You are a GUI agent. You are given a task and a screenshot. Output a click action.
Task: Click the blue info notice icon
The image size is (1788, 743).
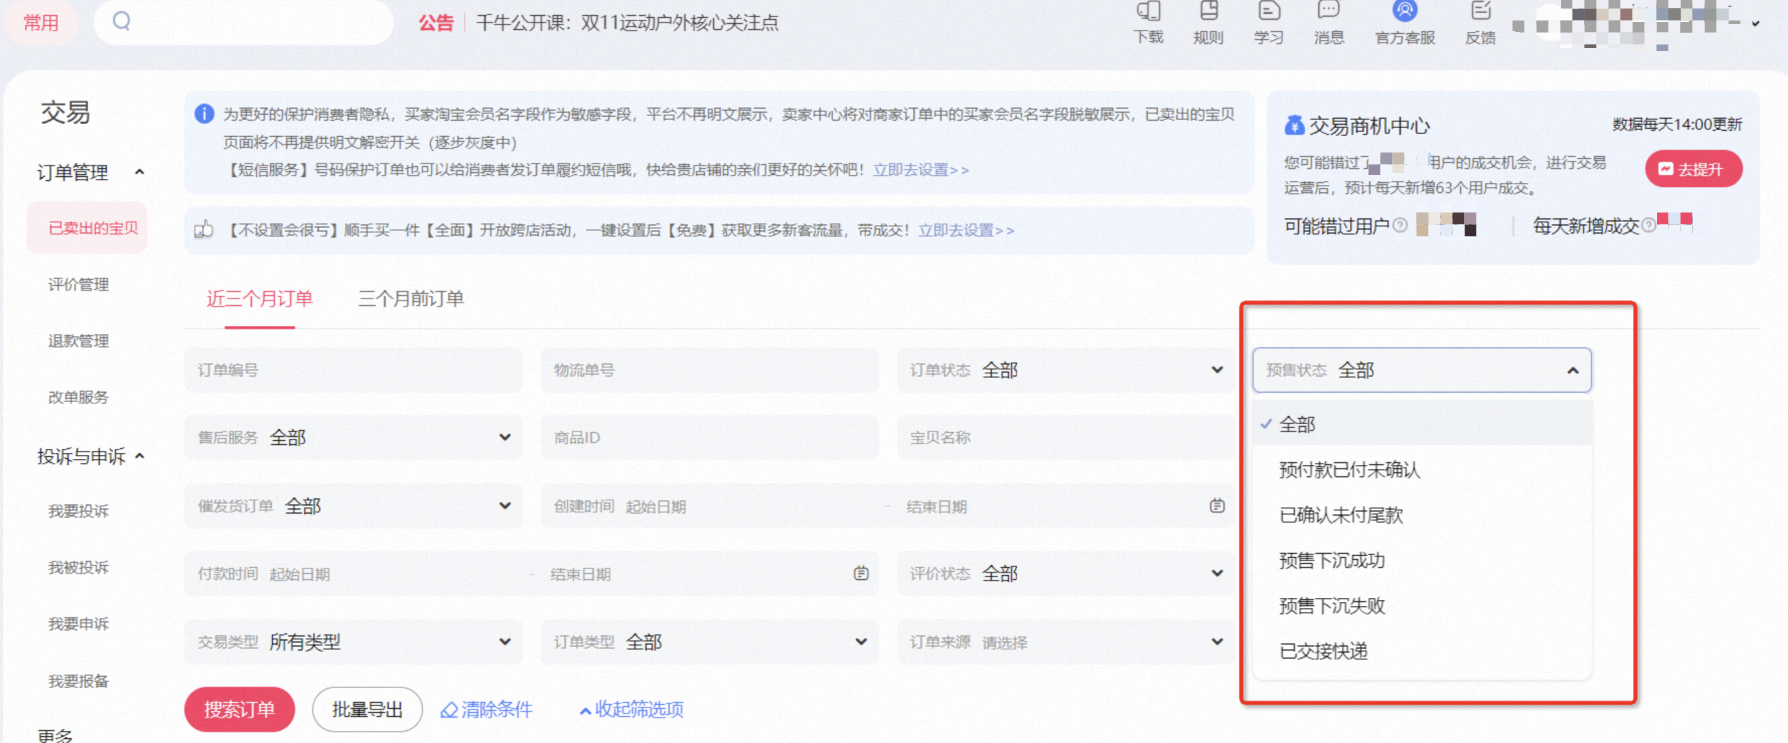point(204,114)
